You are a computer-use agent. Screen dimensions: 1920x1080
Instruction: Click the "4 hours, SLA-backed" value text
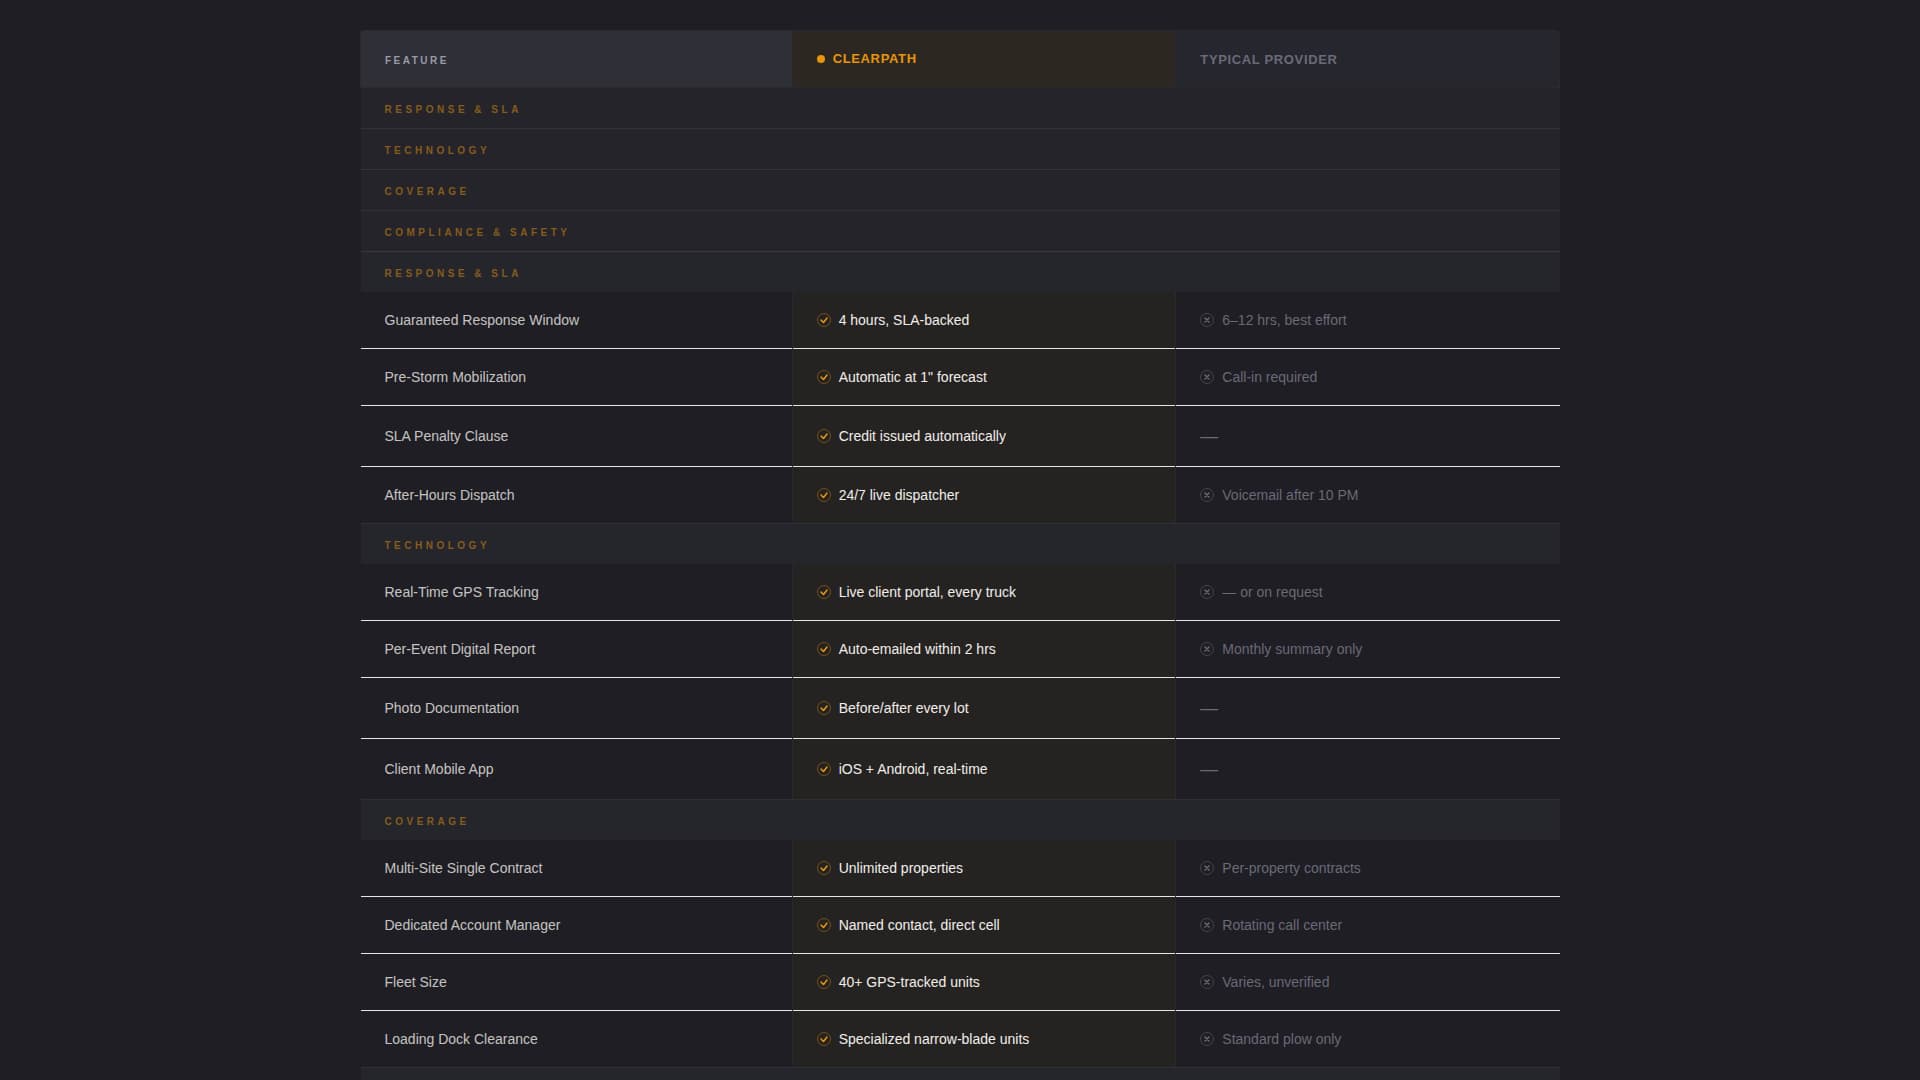coord(904,320)
